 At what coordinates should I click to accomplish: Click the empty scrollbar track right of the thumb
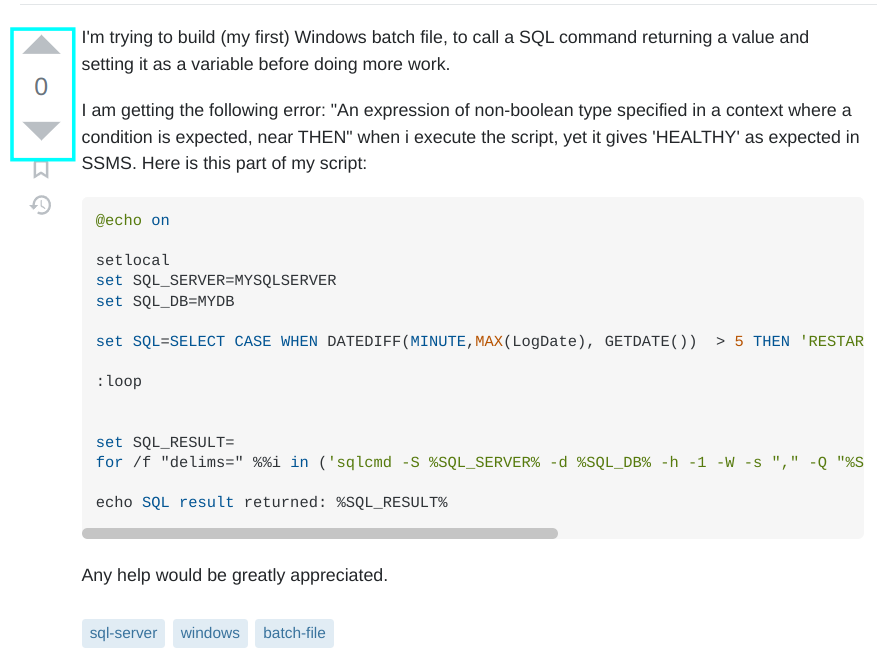pos(710,534)
